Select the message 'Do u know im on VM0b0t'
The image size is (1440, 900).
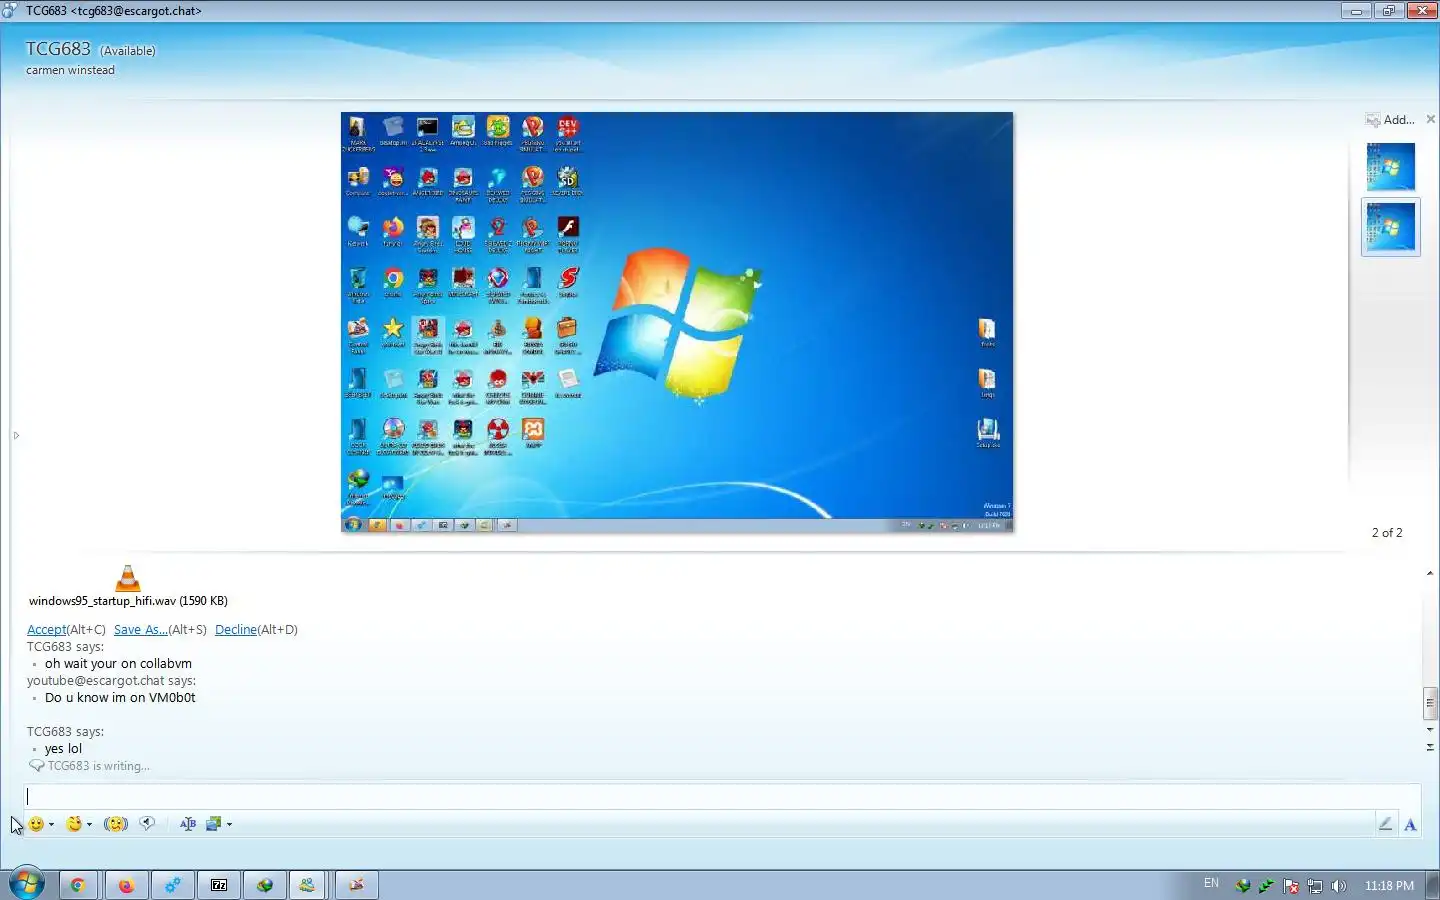coord(120,697)
